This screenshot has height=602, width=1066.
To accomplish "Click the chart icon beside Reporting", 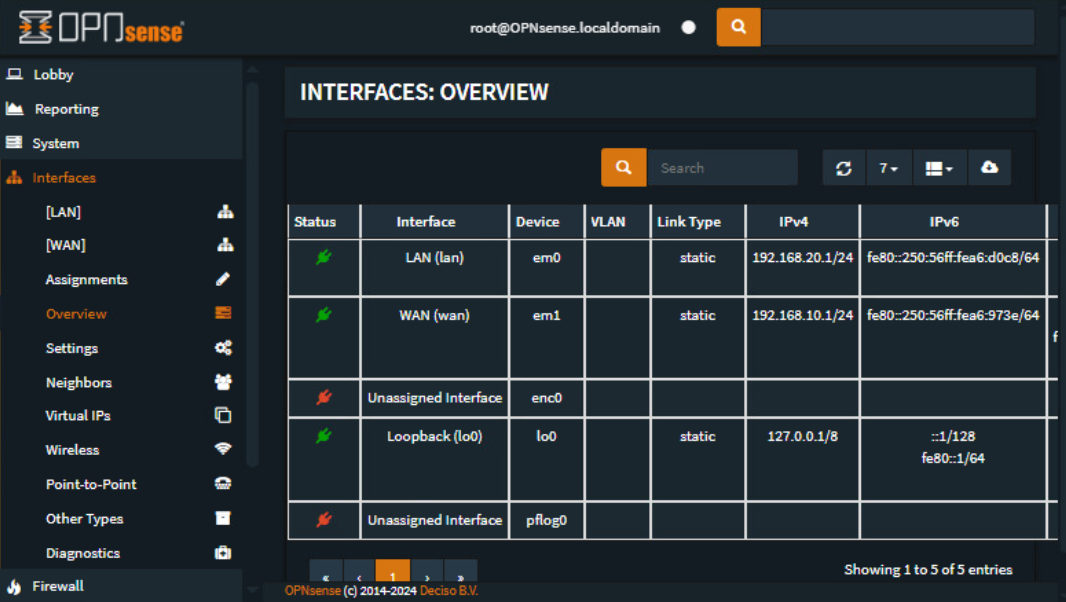I will (x=14, y=108).
